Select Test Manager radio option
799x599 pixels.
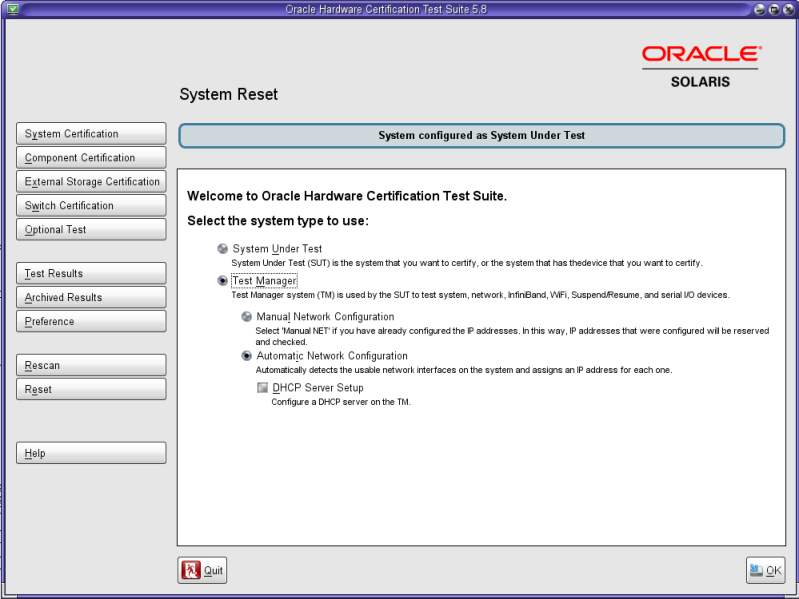pyautogui.click(x=223, y=281)
